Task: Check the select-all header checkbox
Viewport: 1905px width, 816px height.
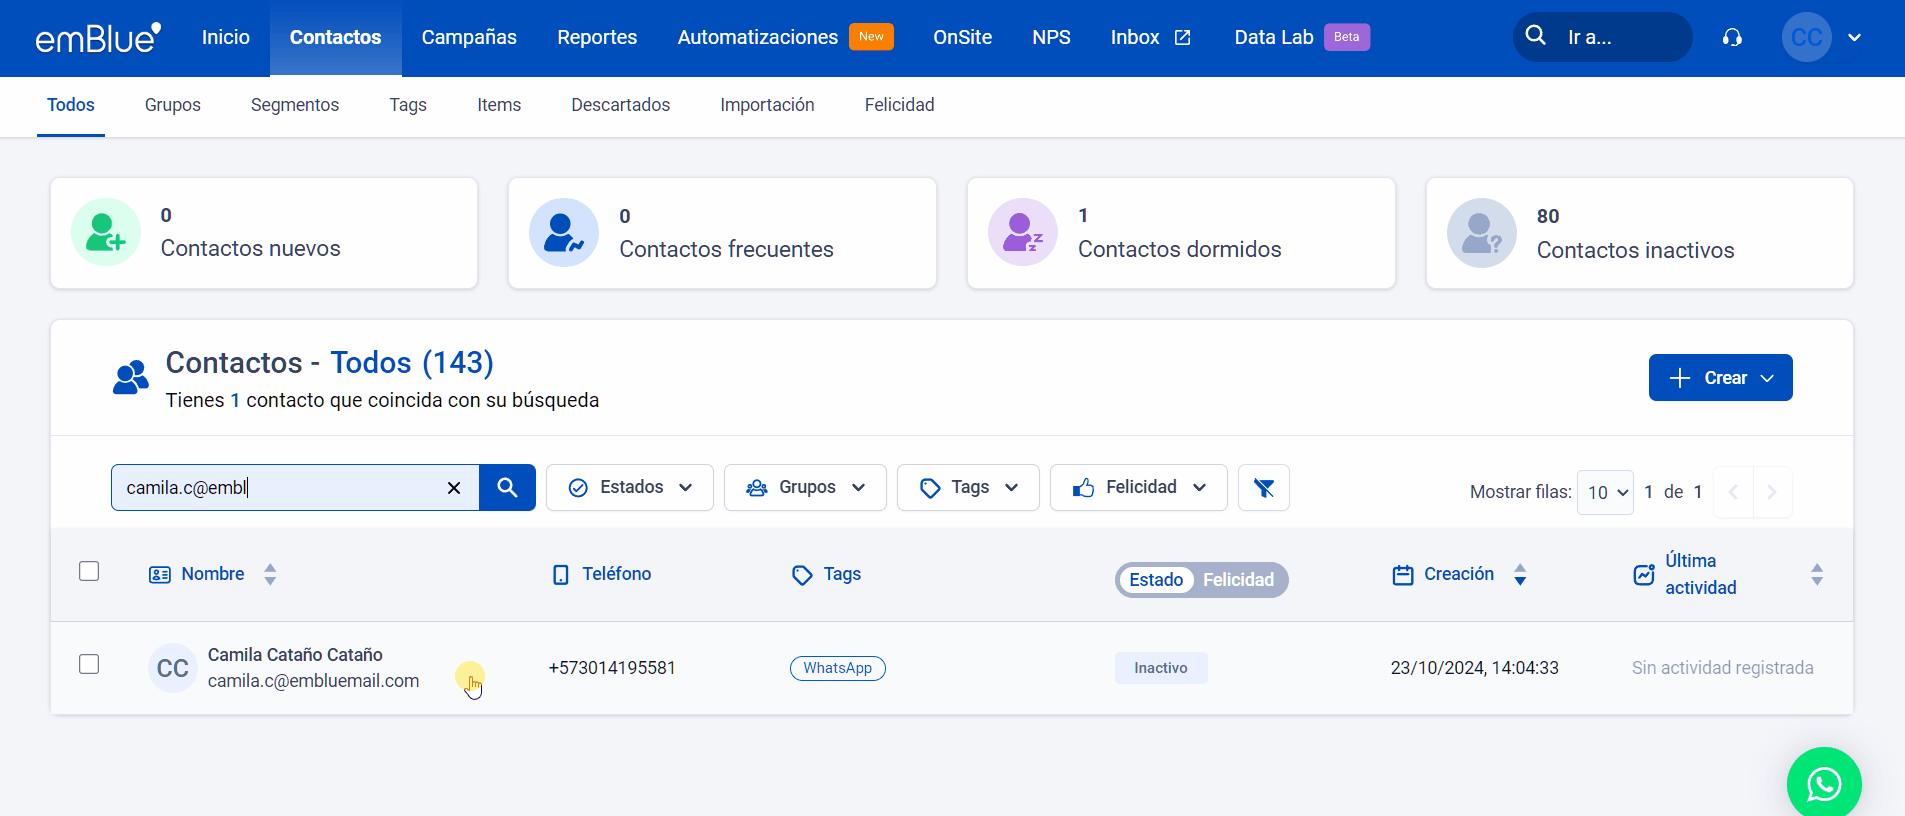Action: [x=89, y=571]
